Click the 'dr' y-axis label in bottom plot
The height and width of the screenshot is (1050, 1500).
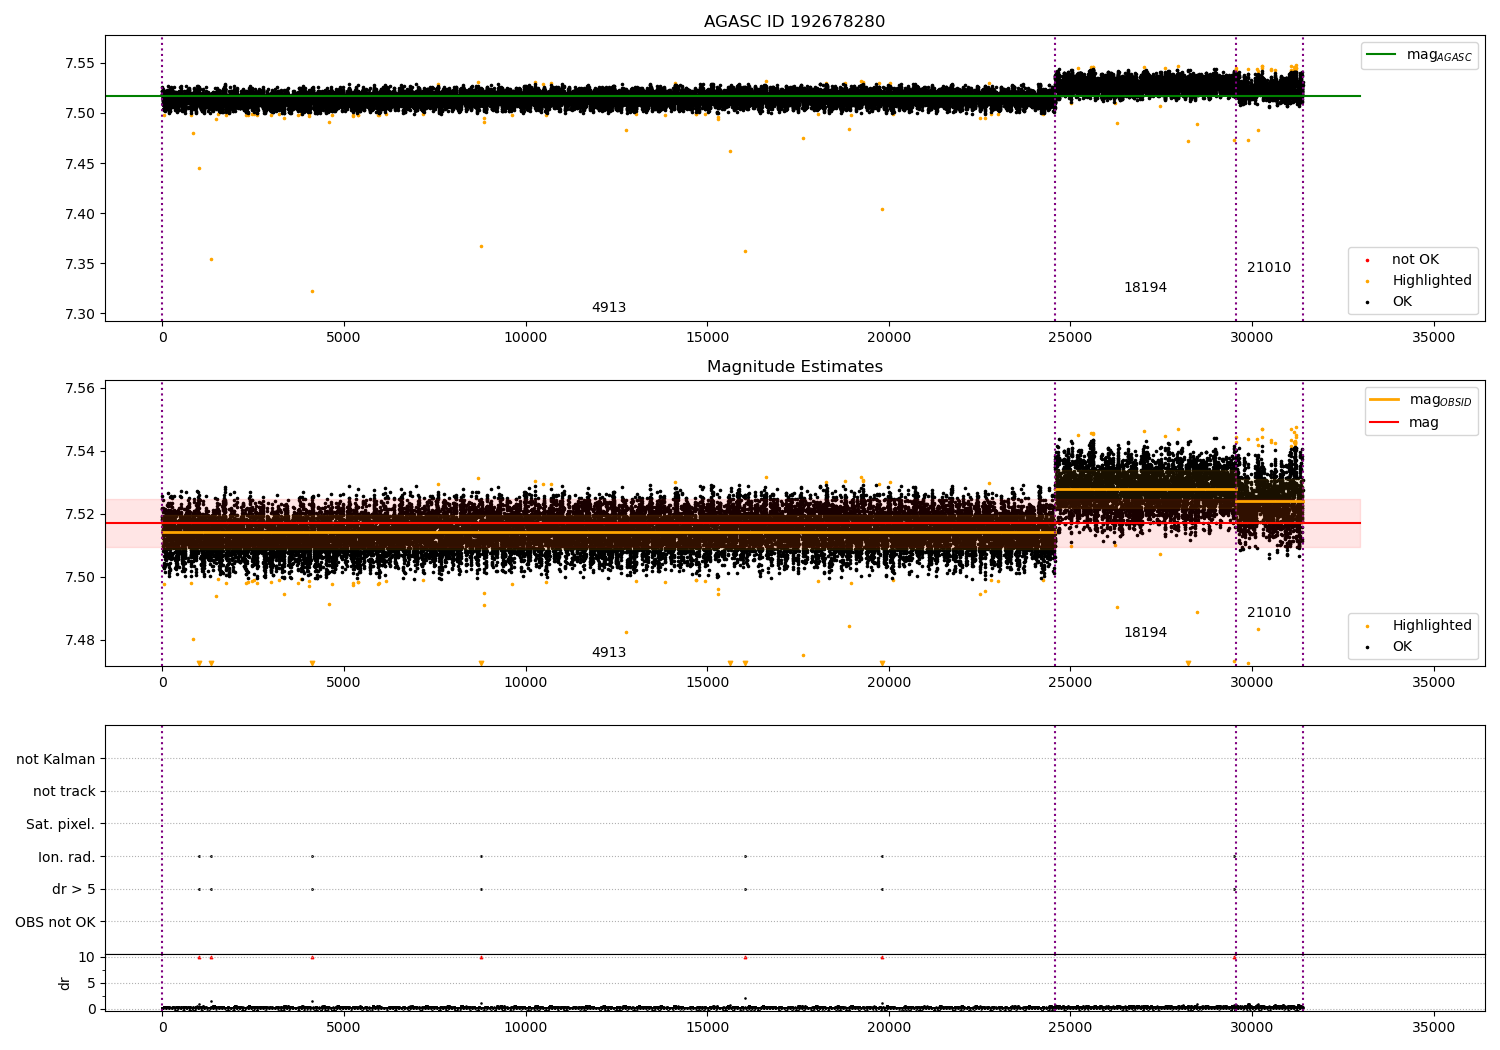pyautogui.click(x=65, y=984)
